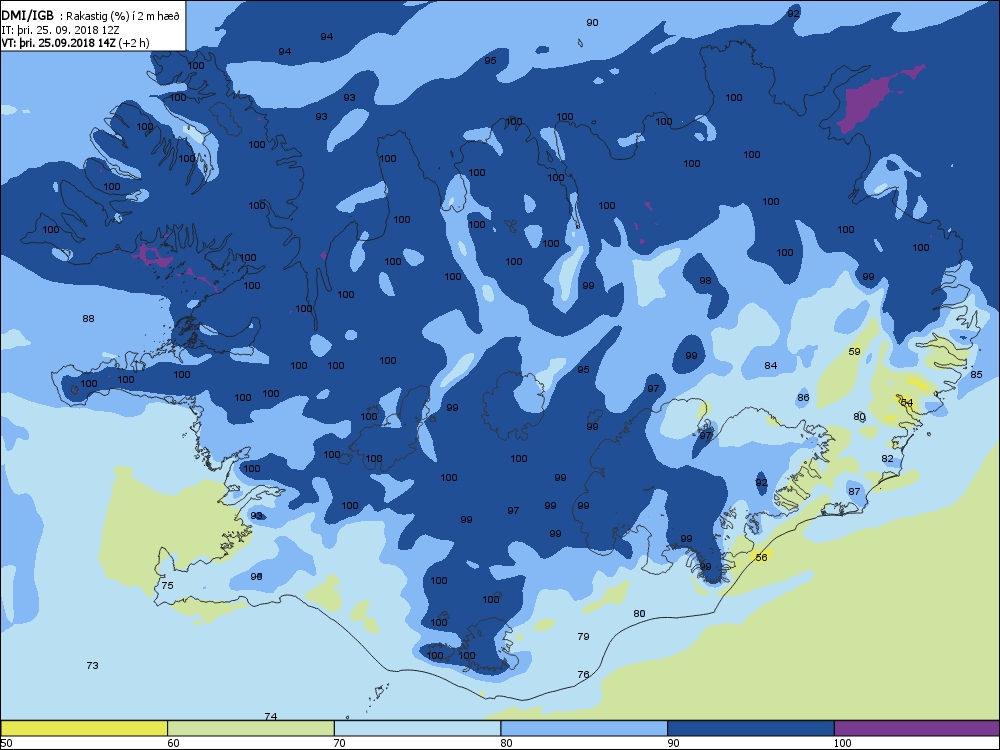Click the legend tick label 60
This screenshot has height=750, width=1000.
click(173, 742)
